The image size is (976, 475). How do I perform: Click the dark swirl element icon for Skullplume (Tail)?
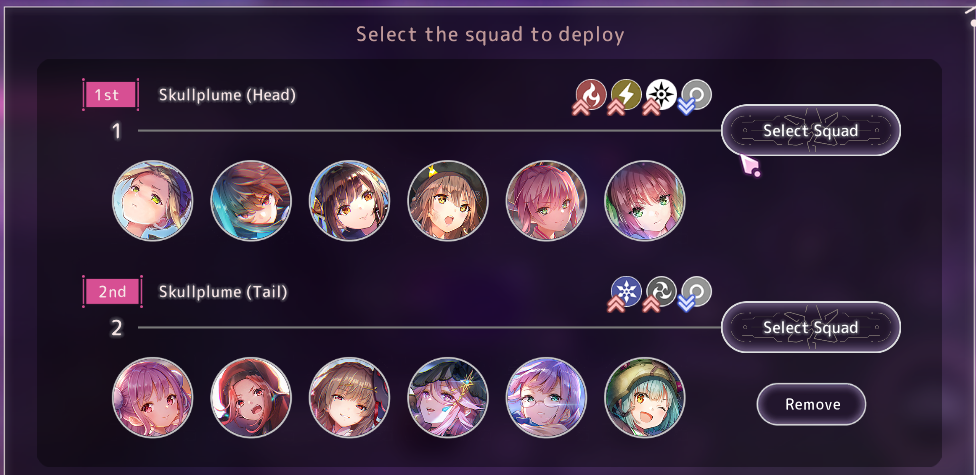[x=661, y=291]
